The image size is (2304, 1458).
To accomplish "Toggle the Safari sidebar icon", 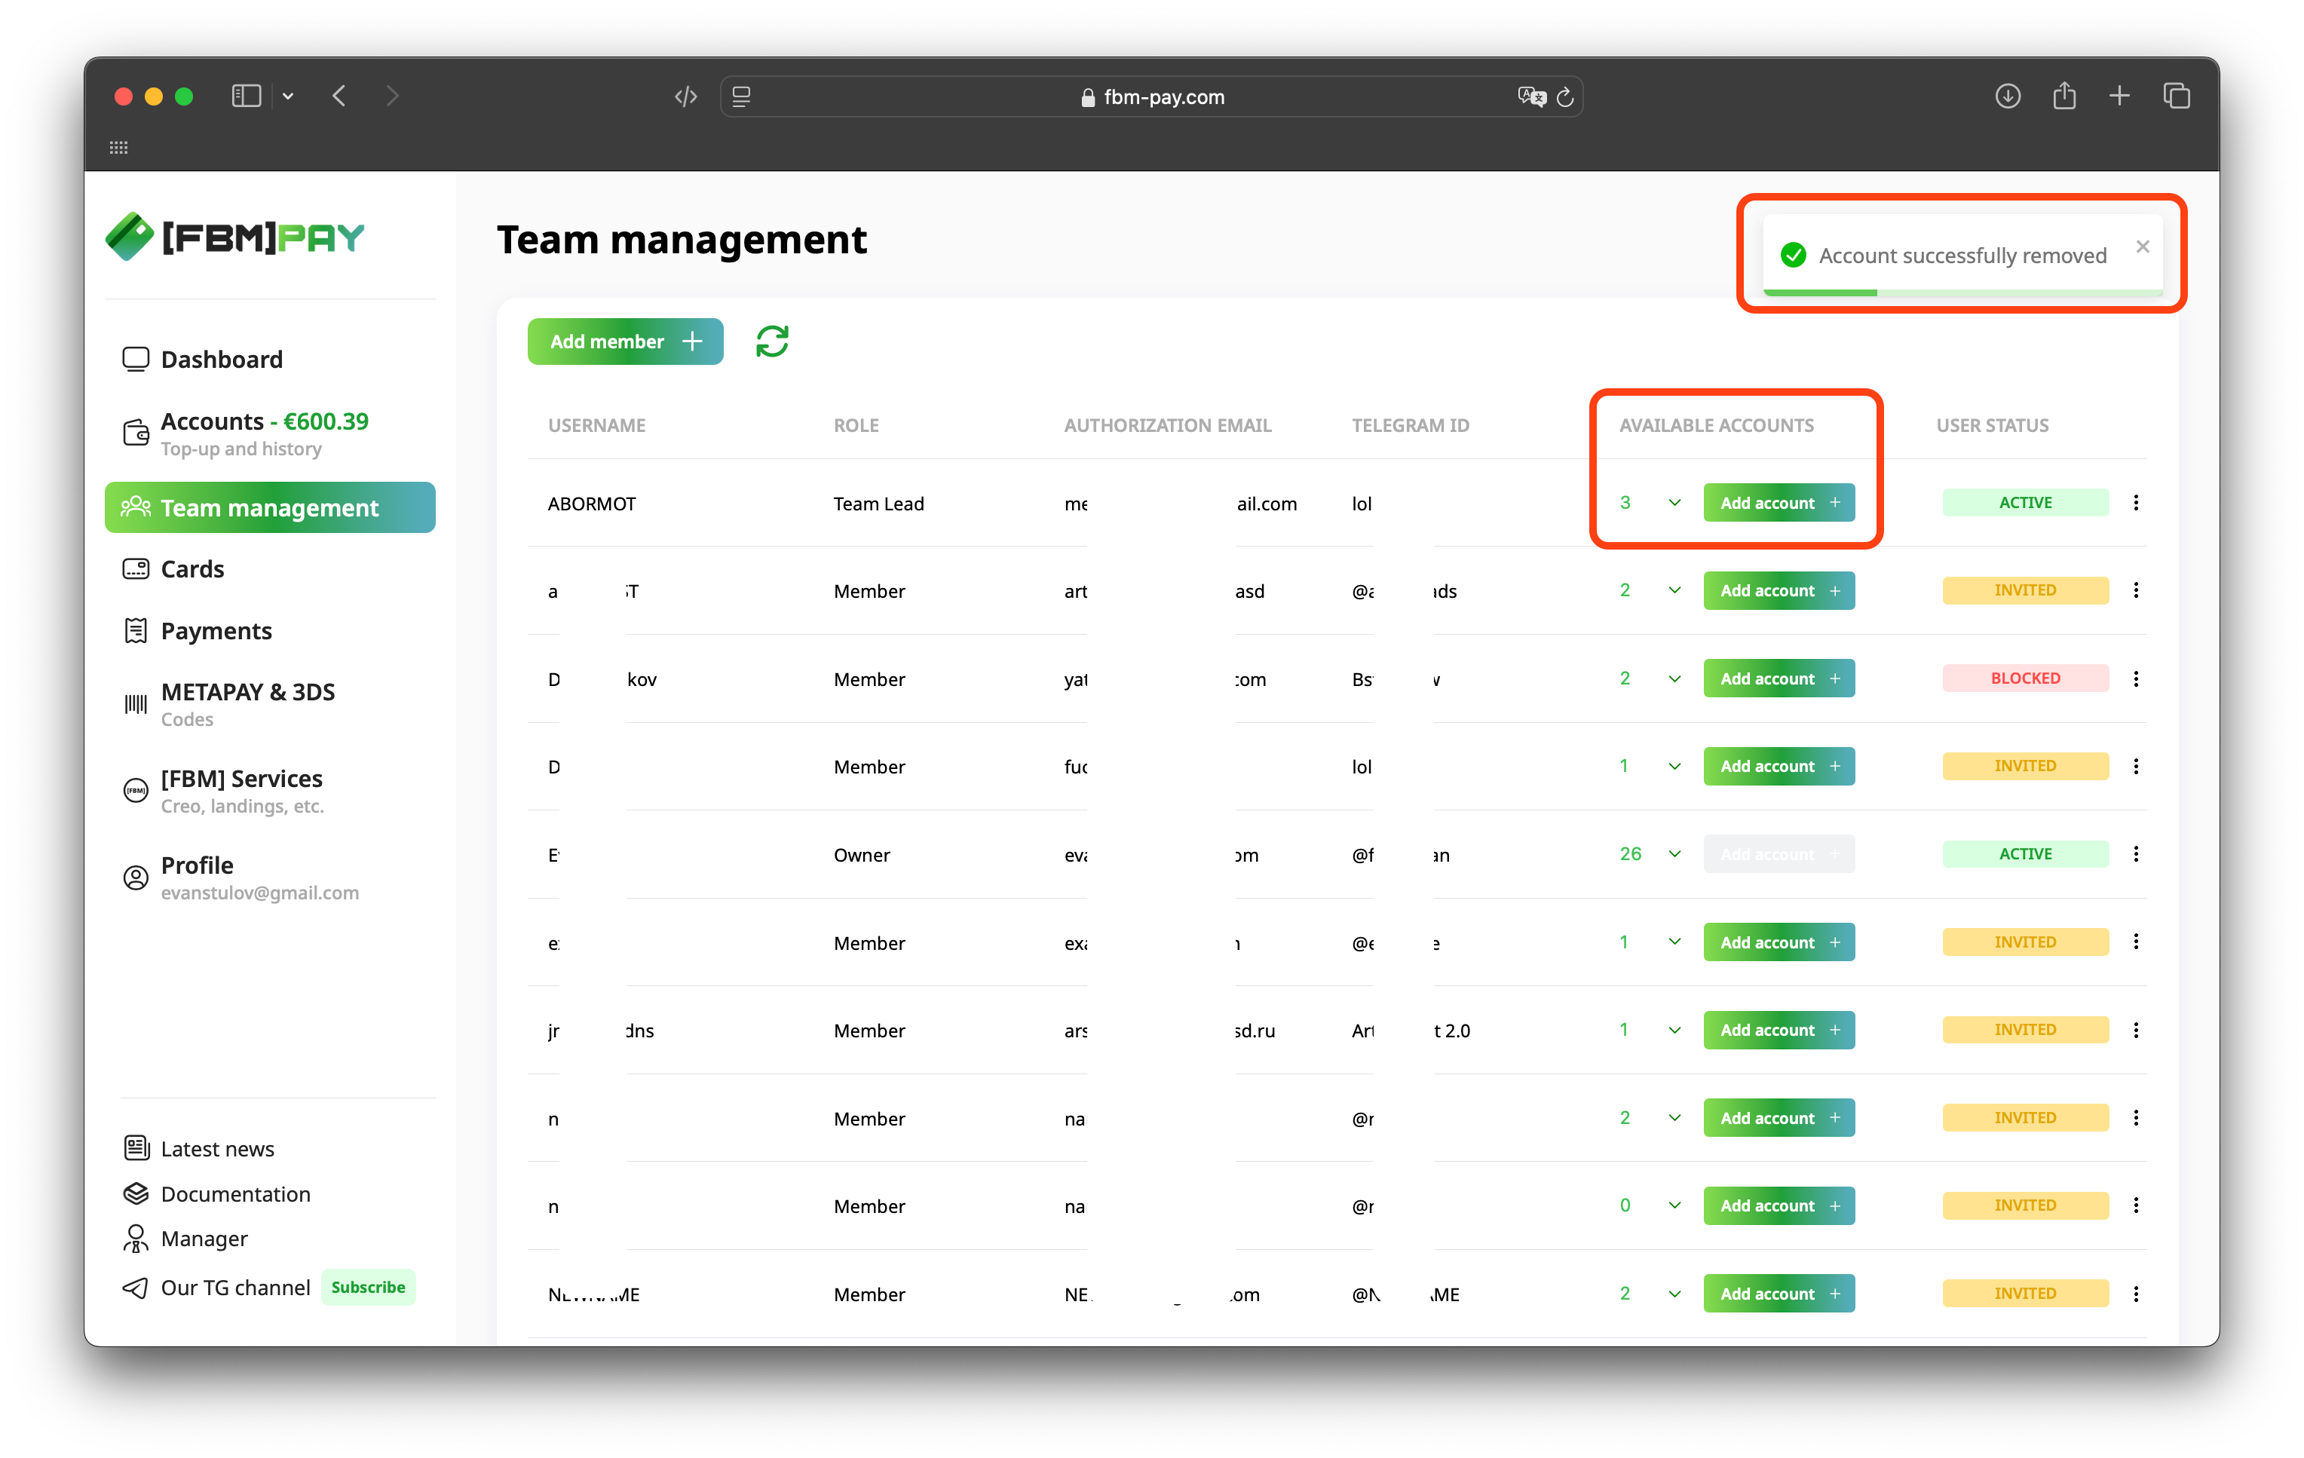I will pos(246,96).
